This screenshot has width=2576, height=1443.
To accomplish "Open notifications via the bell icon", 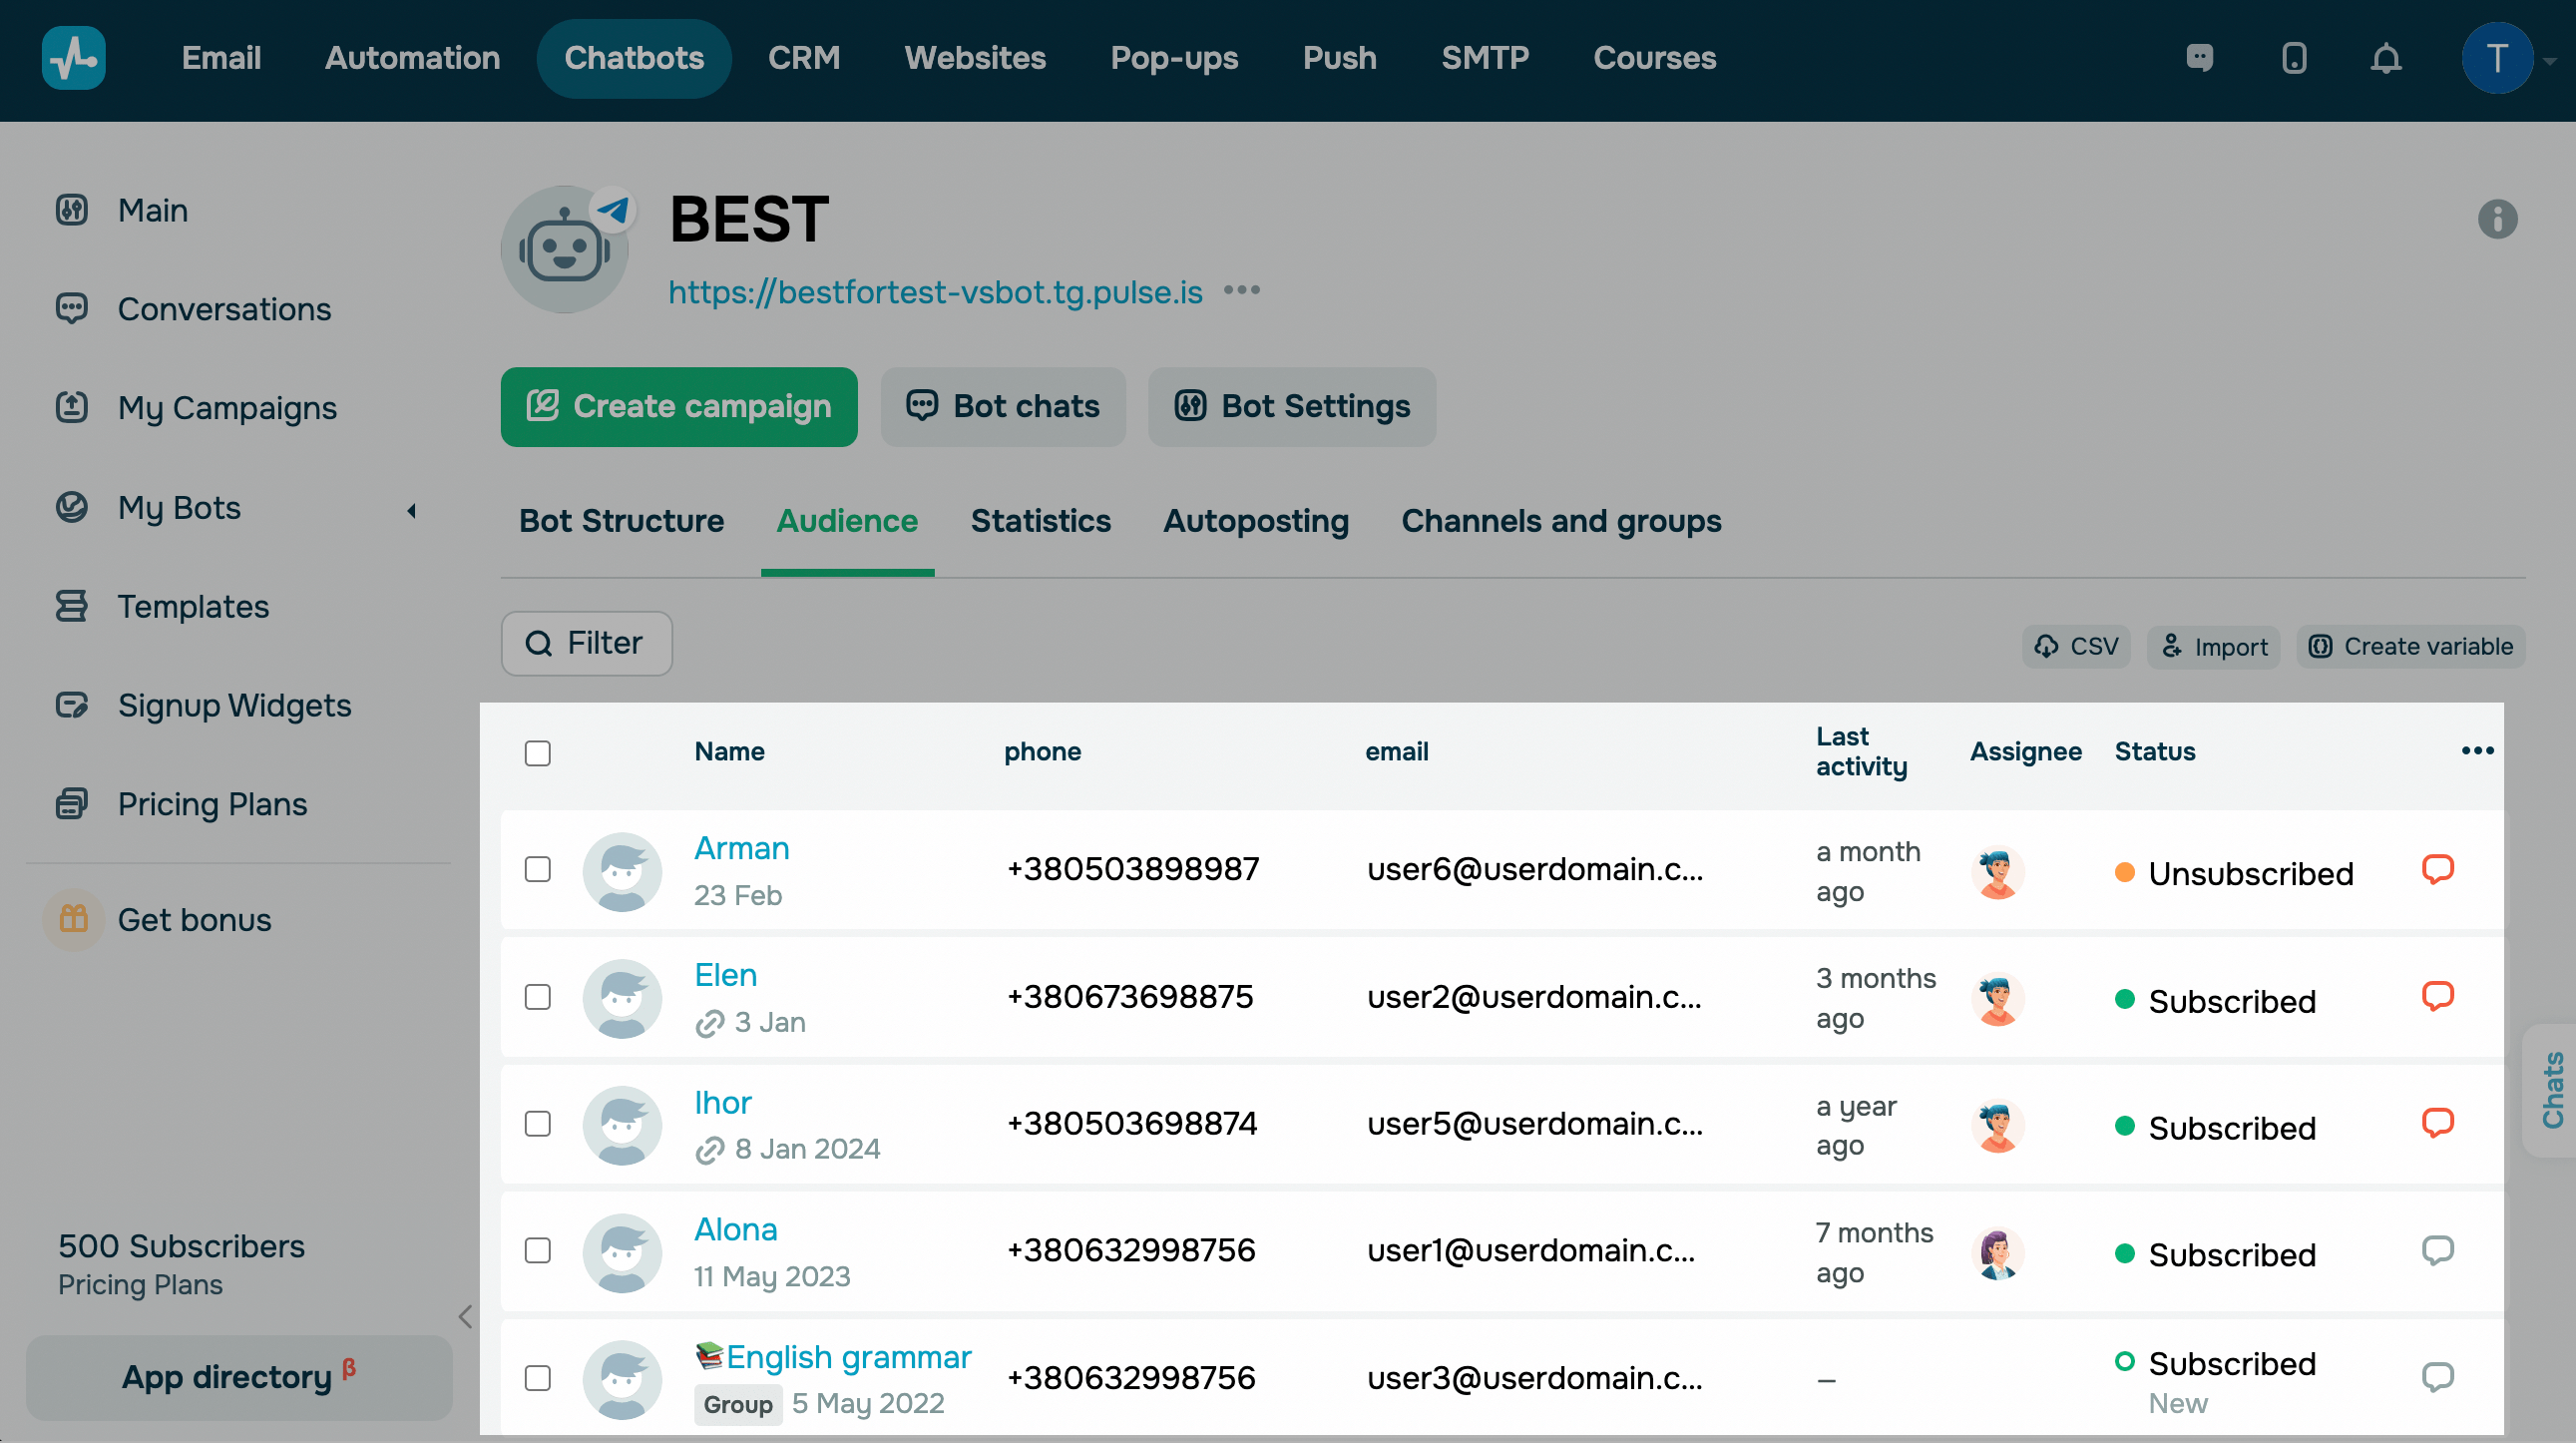I will [2387, 59].
